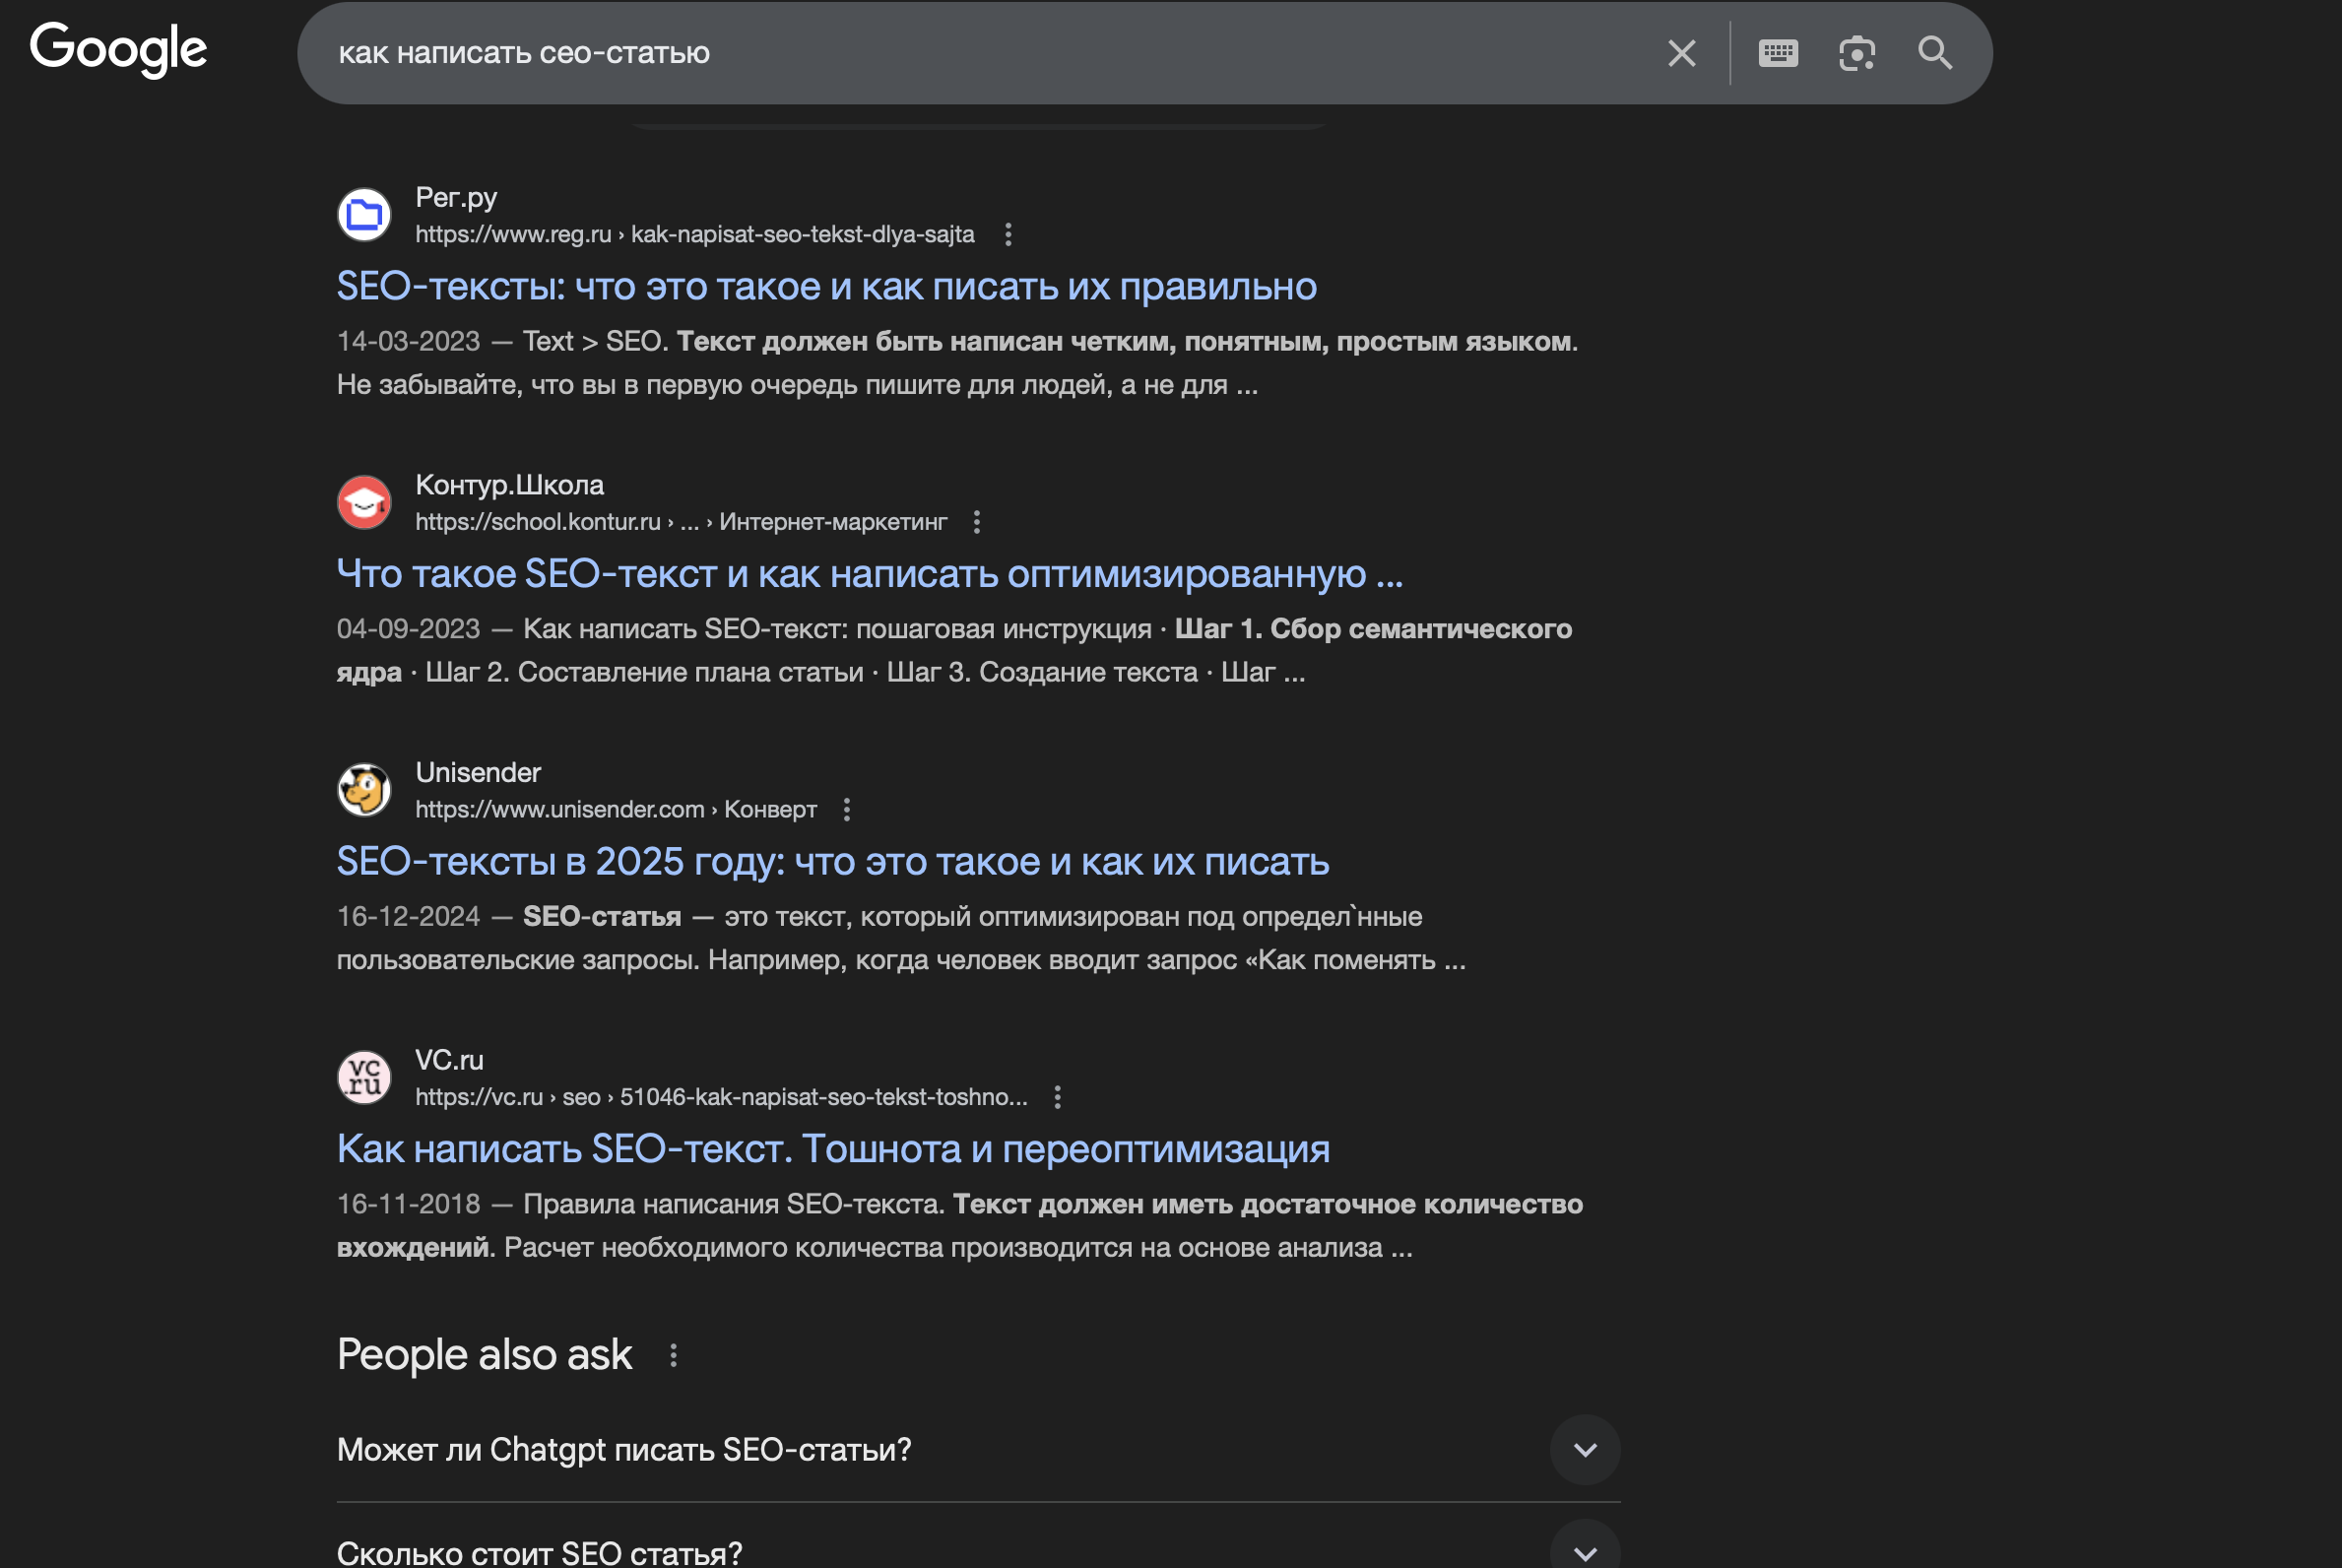Open three-dot menu for Unisender result

tap(847, 809)
